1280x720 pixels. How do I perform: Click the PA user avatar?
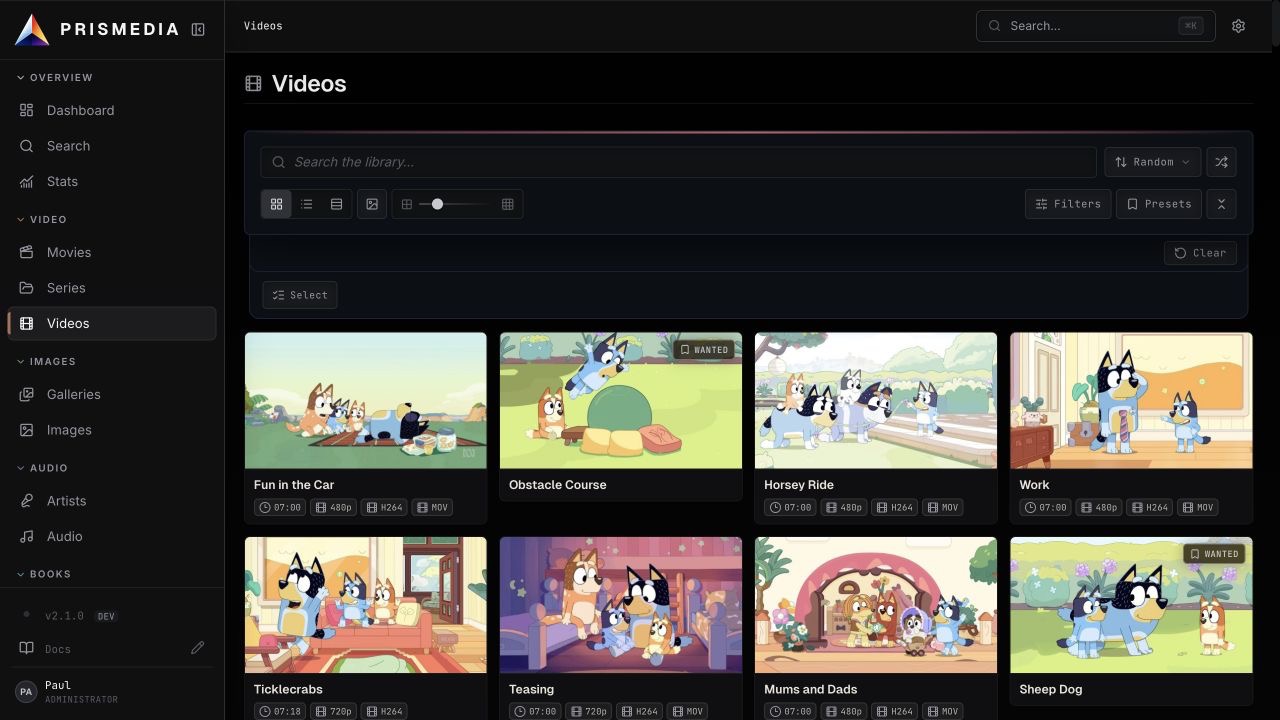coord(26,691)
